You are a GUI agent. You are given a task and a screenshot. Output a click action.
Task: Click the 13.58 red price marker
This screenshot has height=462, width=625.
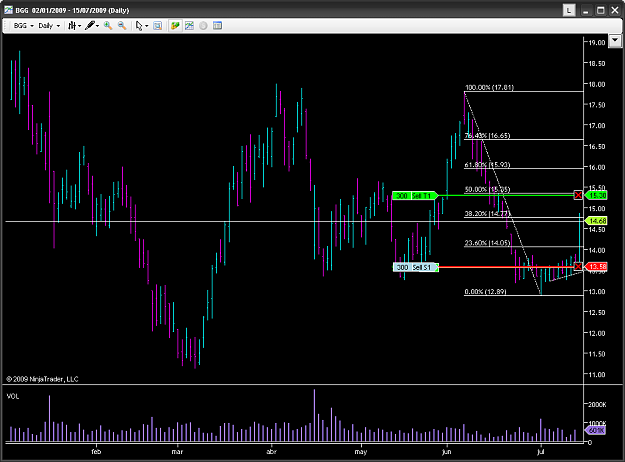(x=596, y=267)
